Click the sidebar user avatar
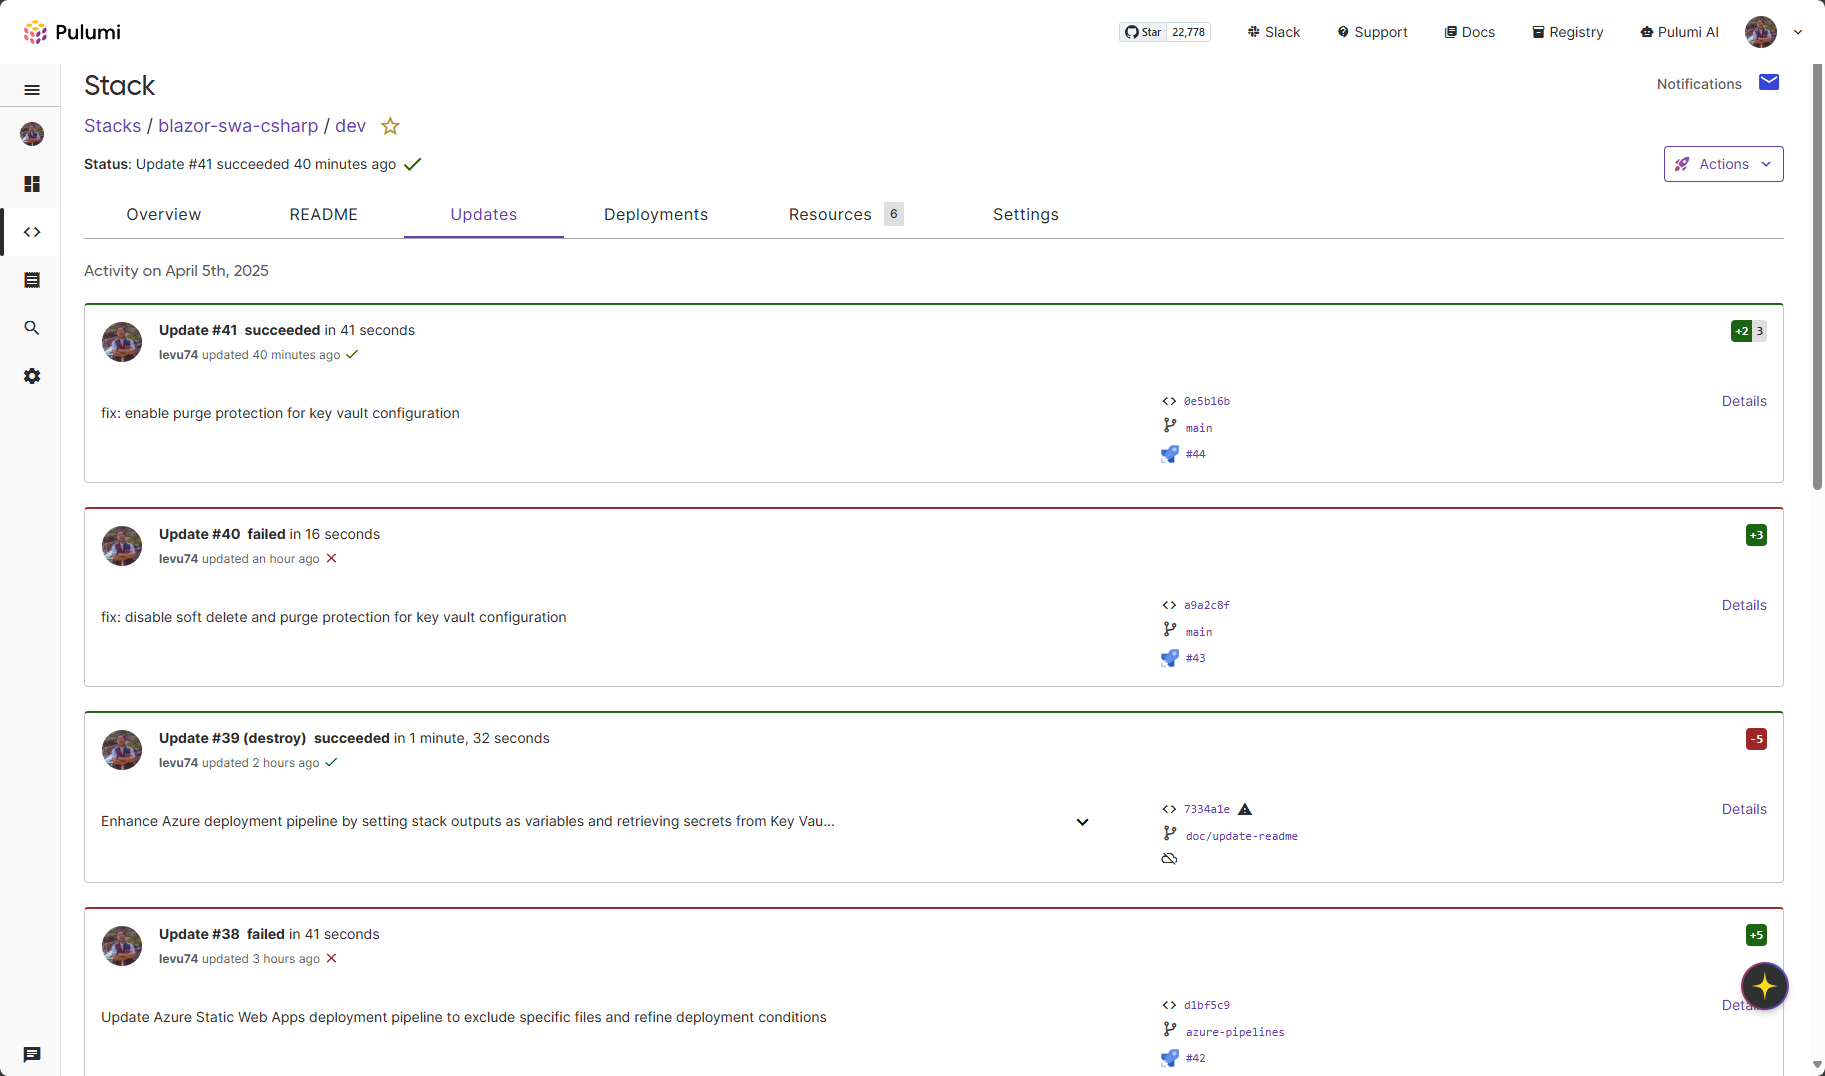The image size is (1825, 1076). point(32,134)
